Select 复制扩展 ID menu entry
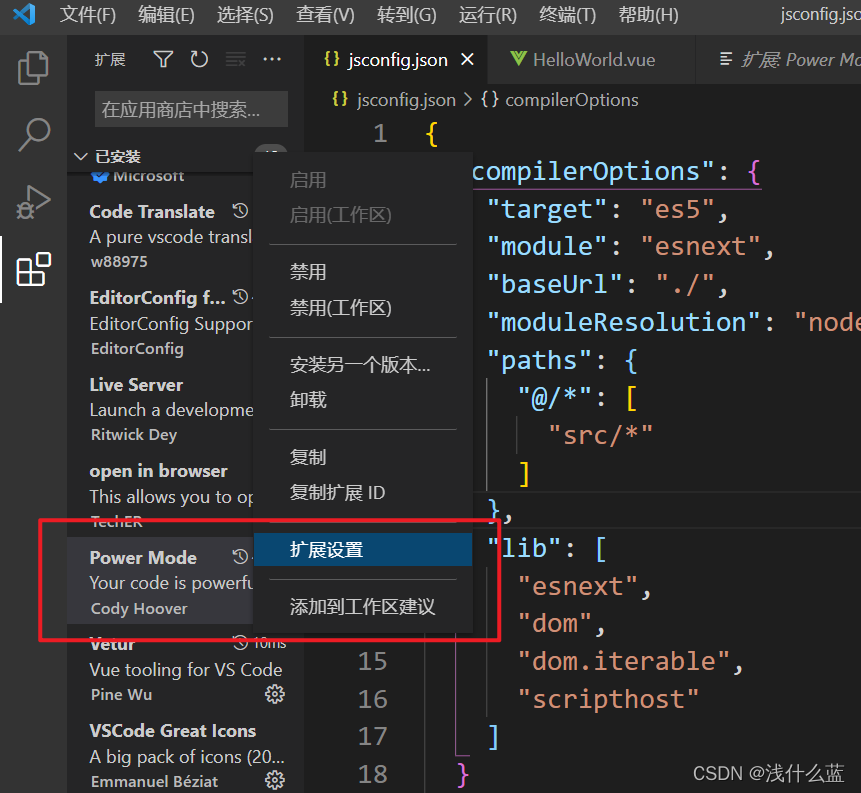The image size is (861, 793). [x=363, y=493]
